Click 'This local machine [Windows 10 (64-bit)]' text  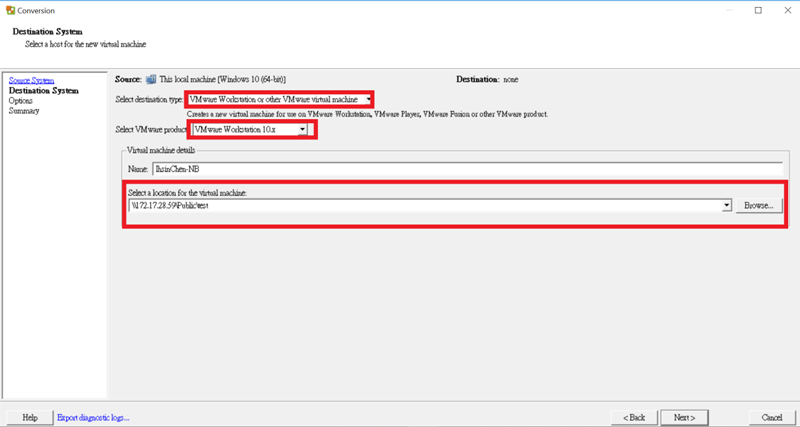(x=222, y=80)
